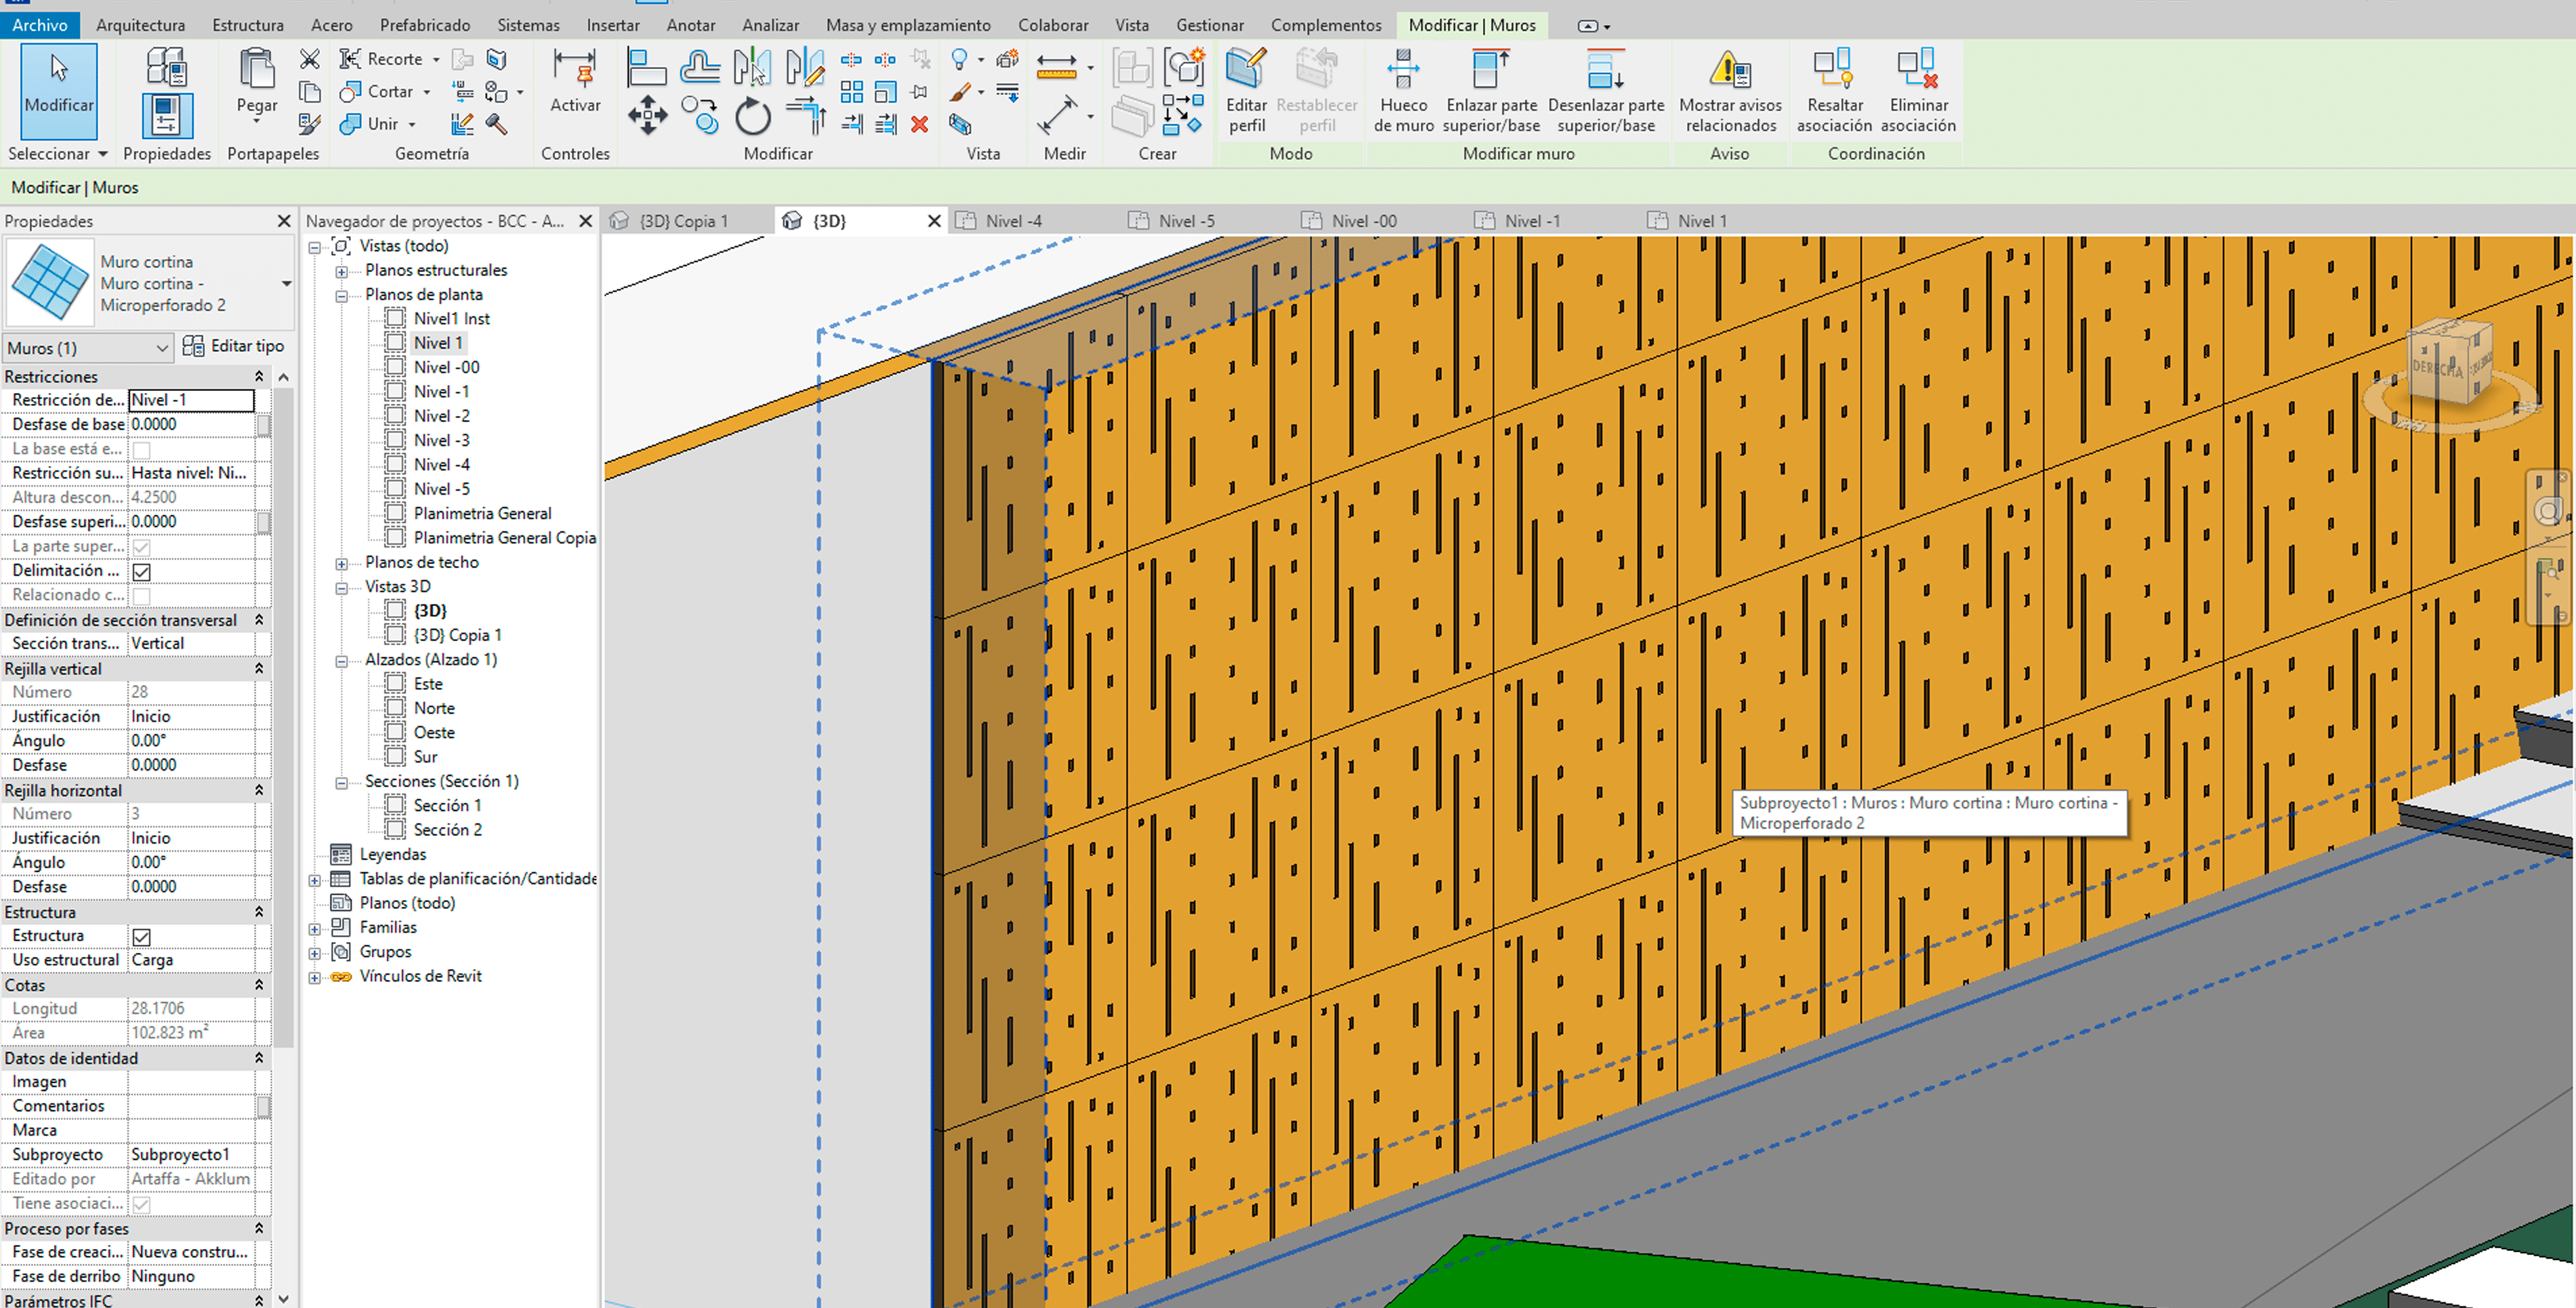Select the Rotate tool icon
The image size is (2576, 1308).
coord(752,116)
